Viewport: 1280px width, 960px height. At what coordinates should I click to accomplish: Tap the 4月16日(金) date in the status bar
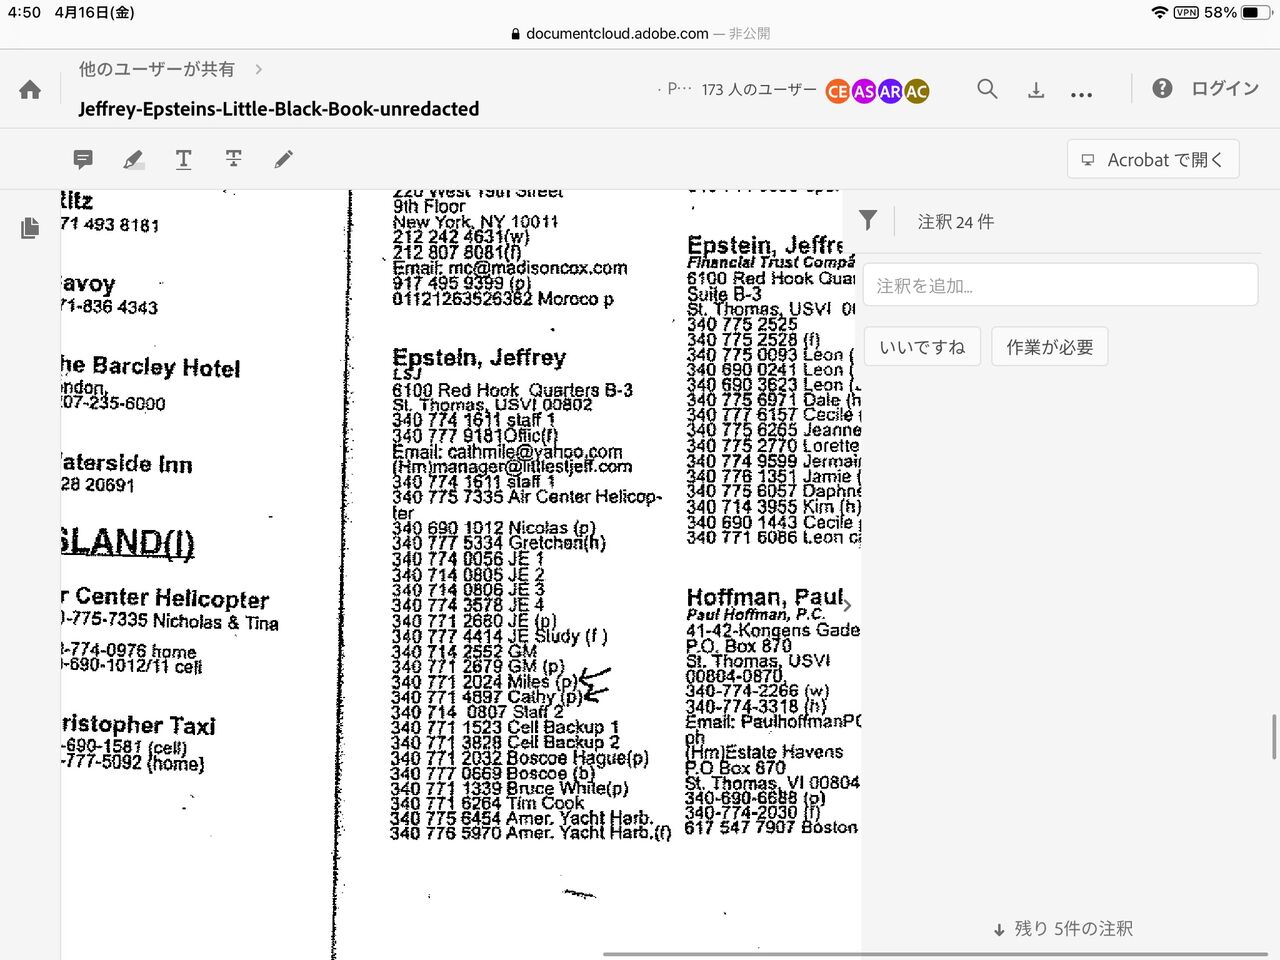(x=94, y=13)
